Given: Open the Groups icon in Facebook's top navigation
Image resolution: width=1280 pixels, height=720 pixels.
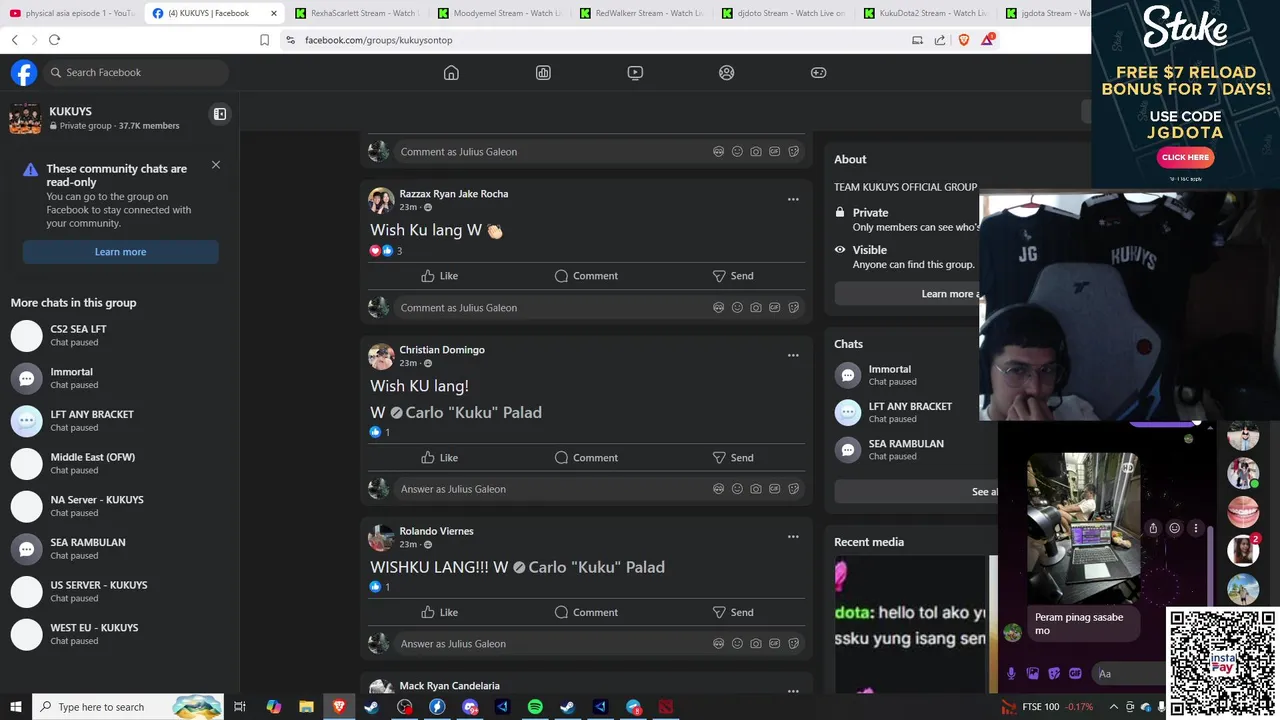Looking at the screenshot, I should point(727,73).
